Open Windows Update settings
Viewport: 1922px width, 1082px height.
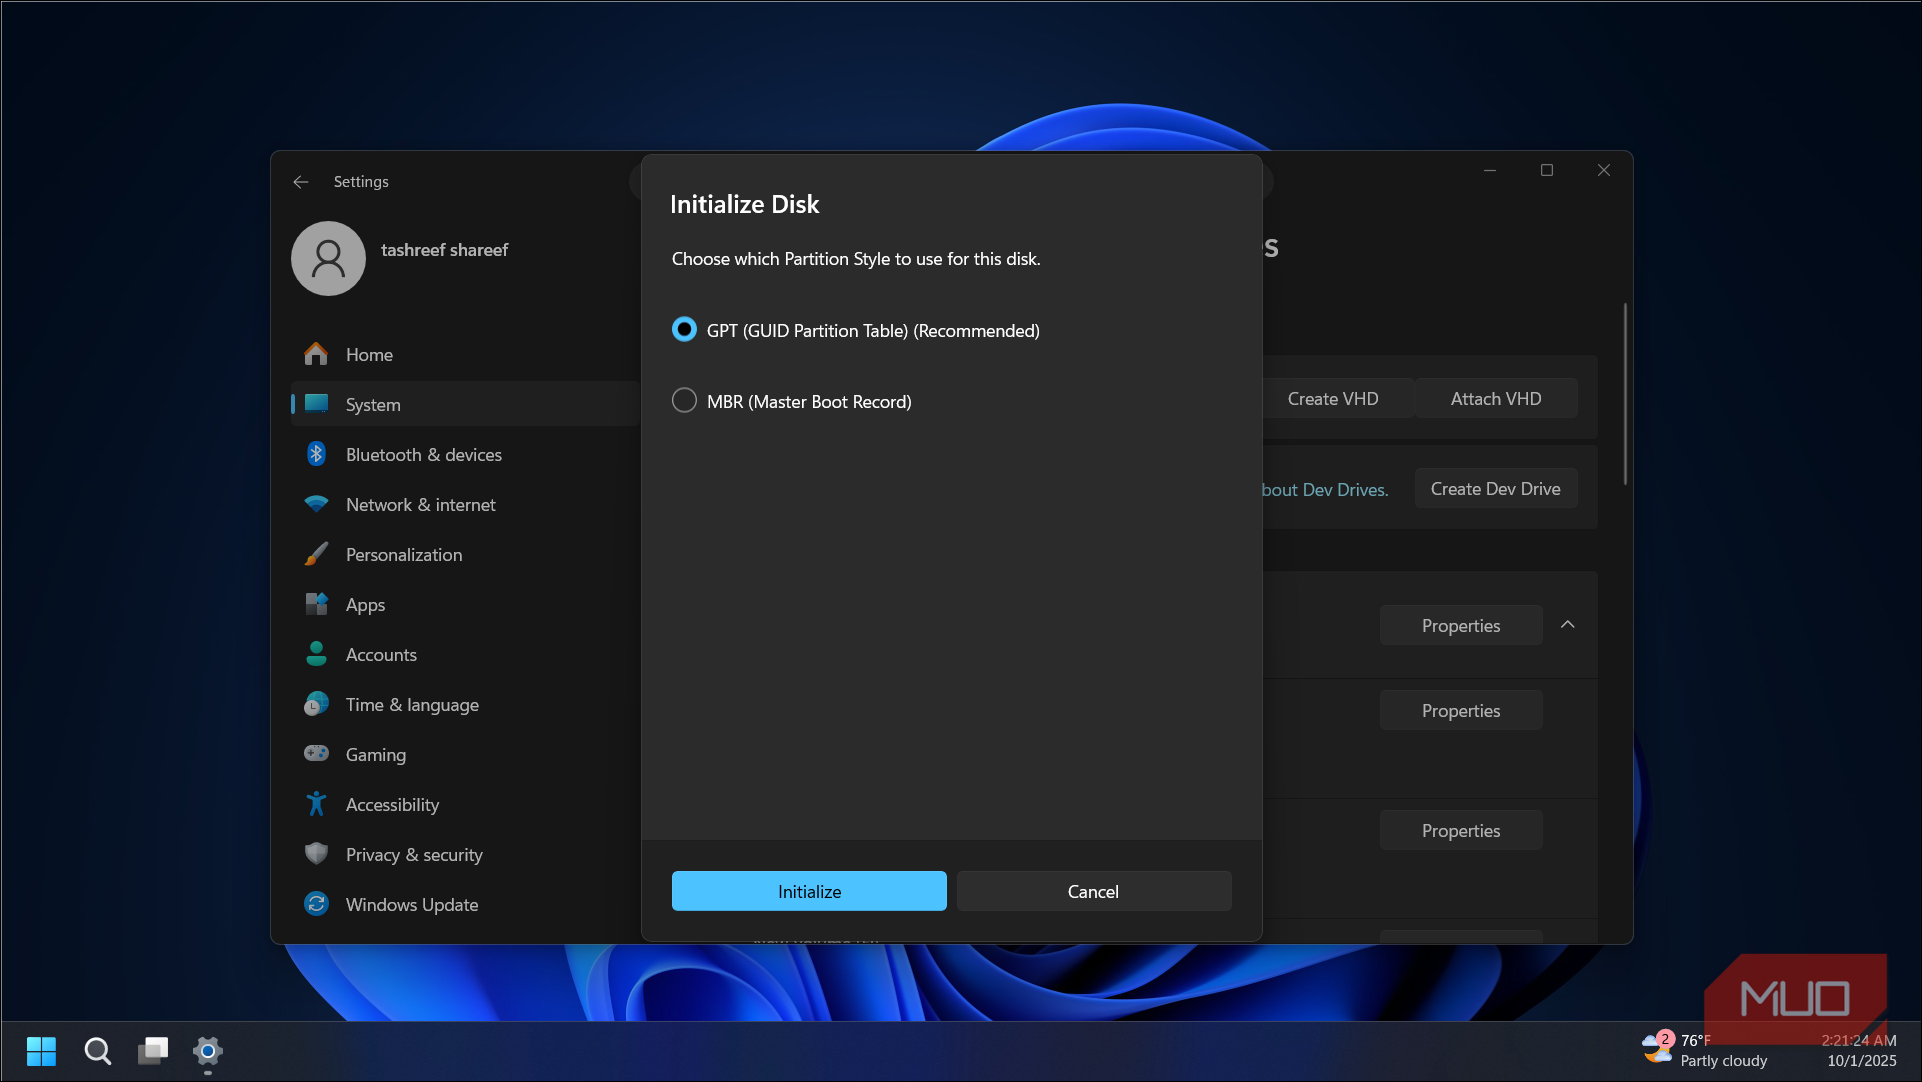(x=465, y=904)
